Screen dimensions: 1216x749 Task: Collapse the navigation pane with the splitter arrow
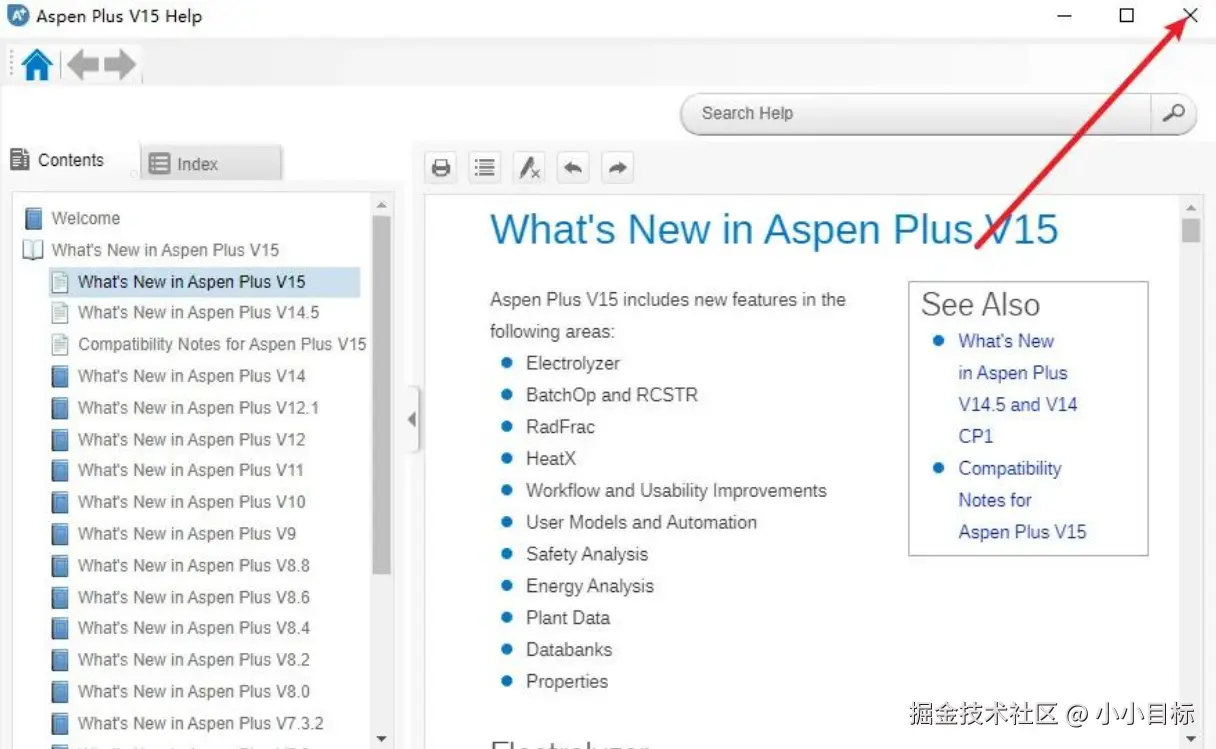(412, 420)
